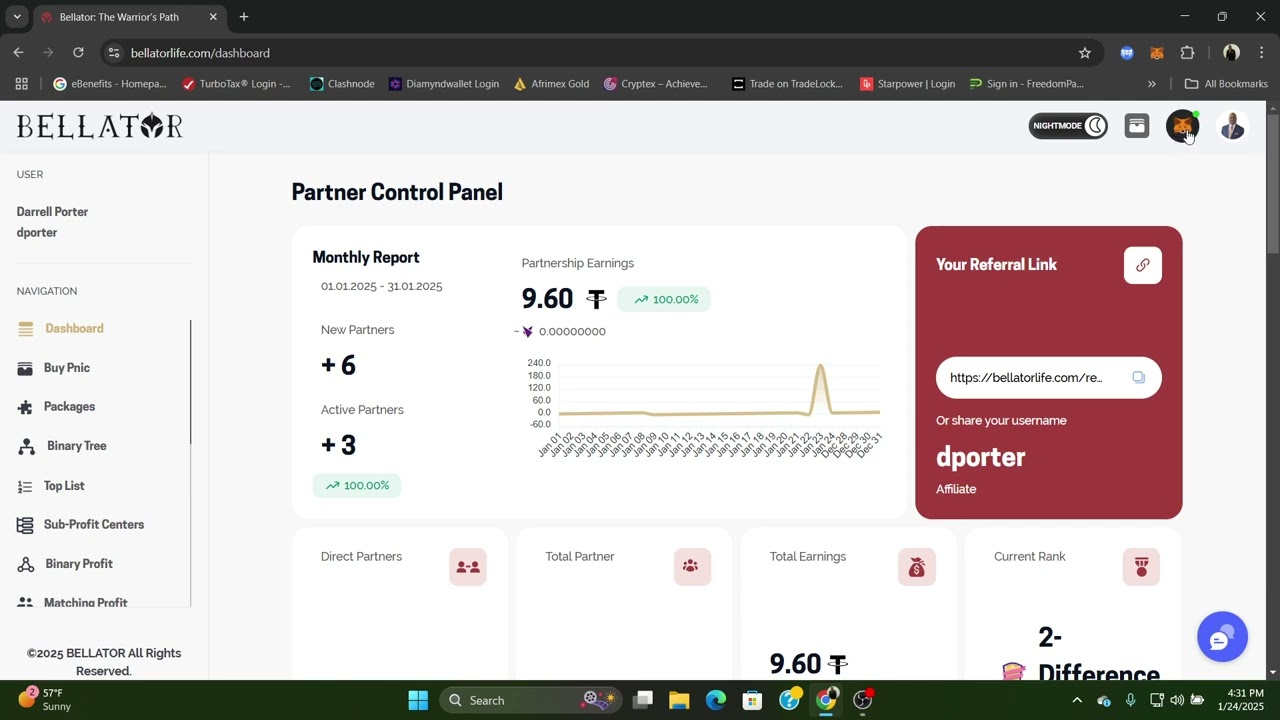1280x720 pixels.
Task: Click the address bar URL
Action: pyautogui.click(x=200, y=53)
